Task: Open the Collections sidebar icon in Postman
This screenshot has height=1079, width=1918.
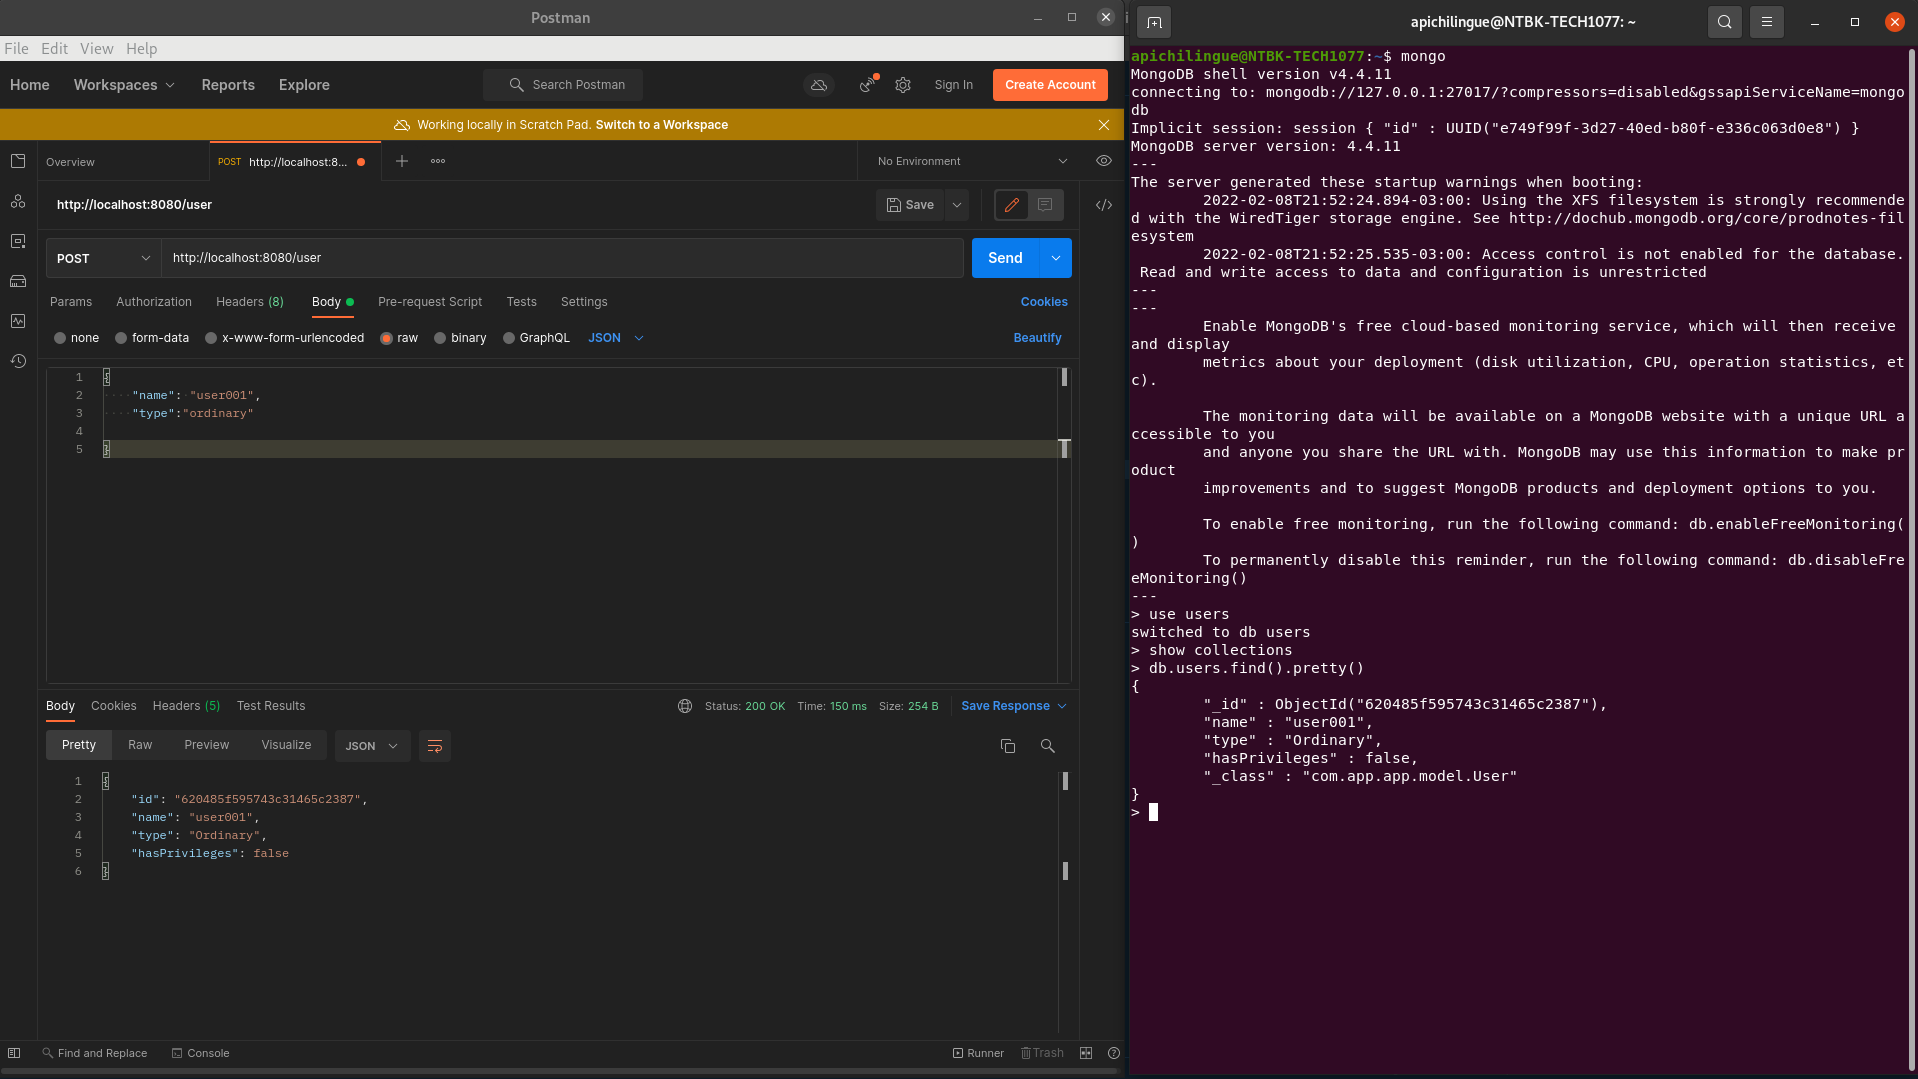Action: coord(18,161)
